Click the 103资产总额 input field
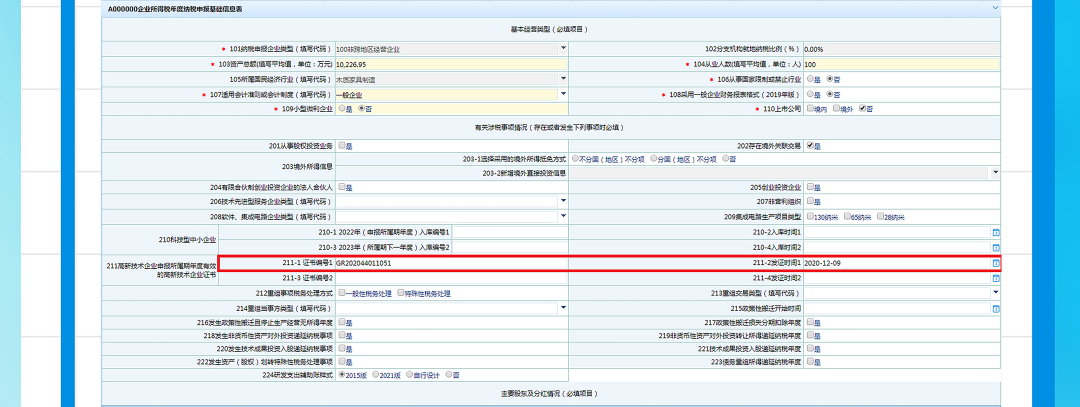1080x407 pixels. pos(450,63)
